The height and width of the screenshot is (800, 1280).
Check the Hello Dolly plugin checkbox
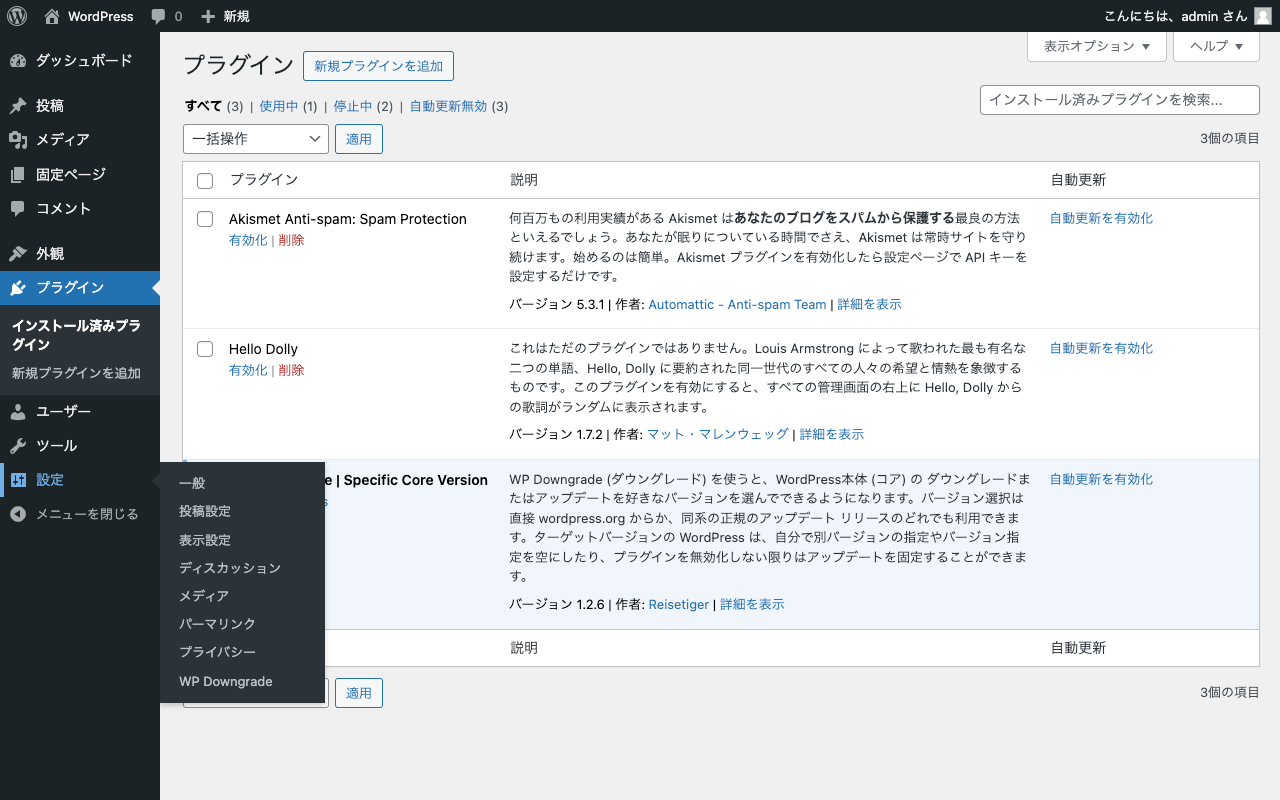[x=205, y=349]
